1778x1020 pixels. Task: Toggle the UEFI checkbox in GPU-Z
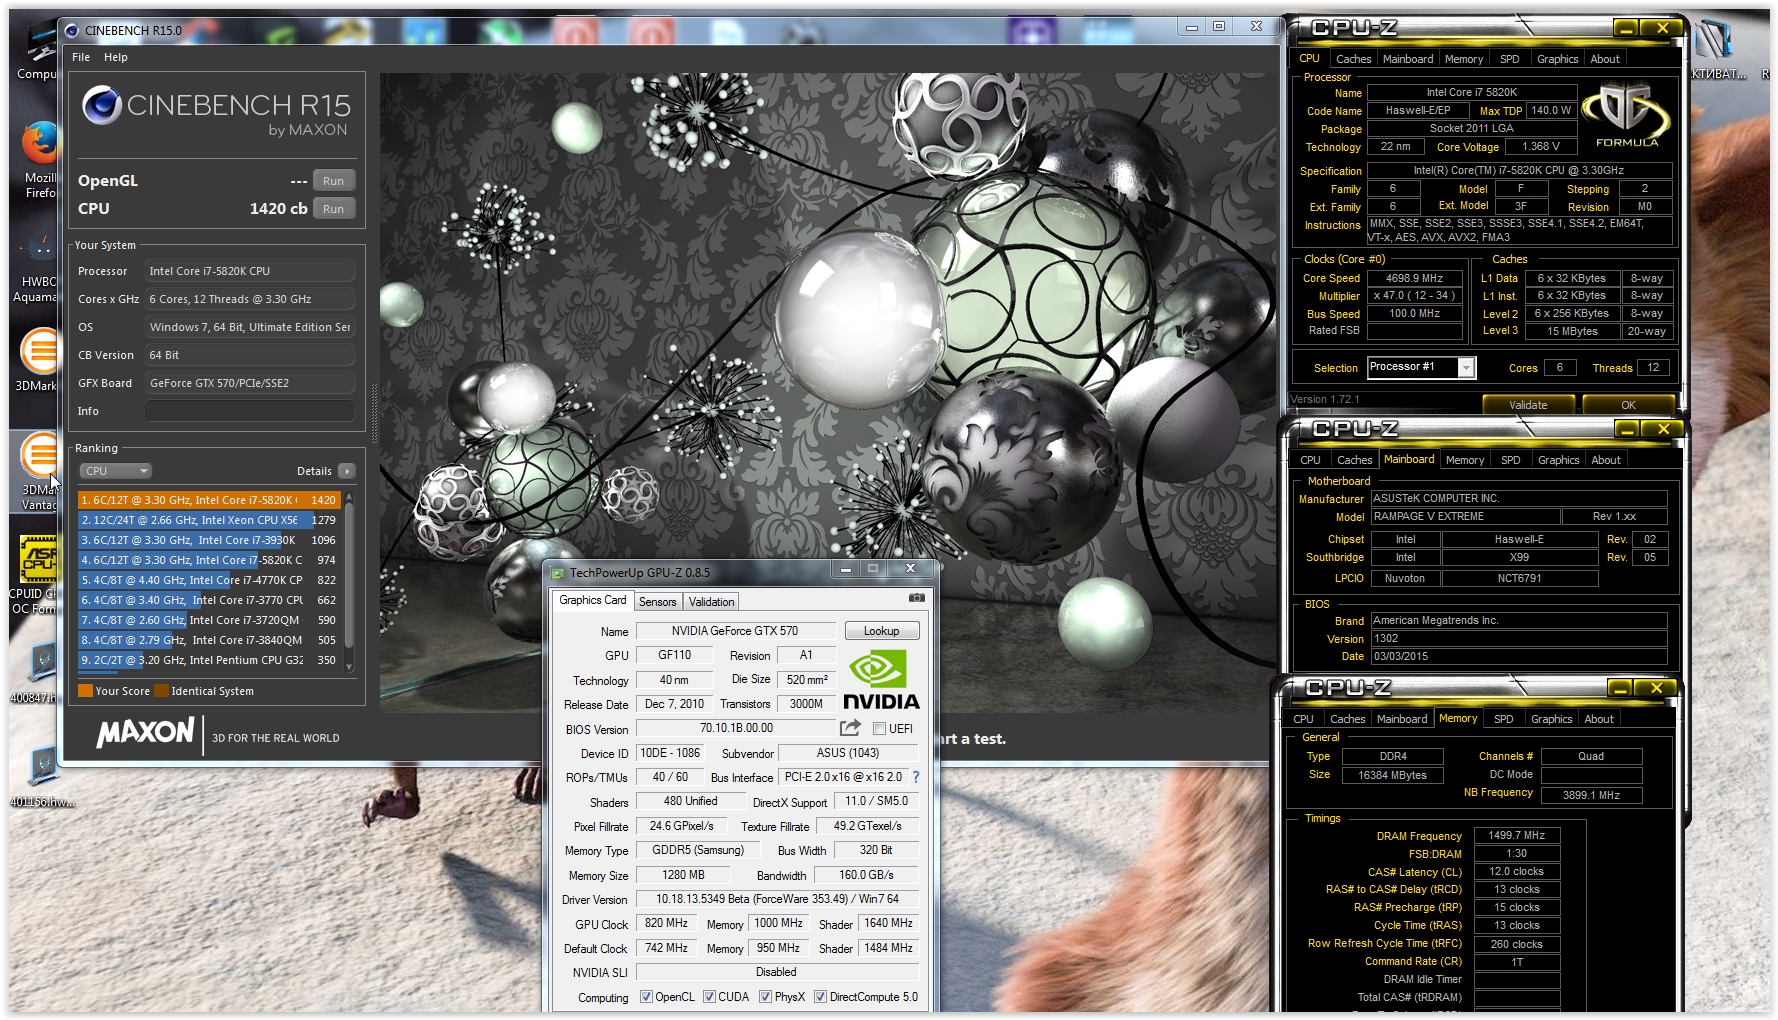879,729
